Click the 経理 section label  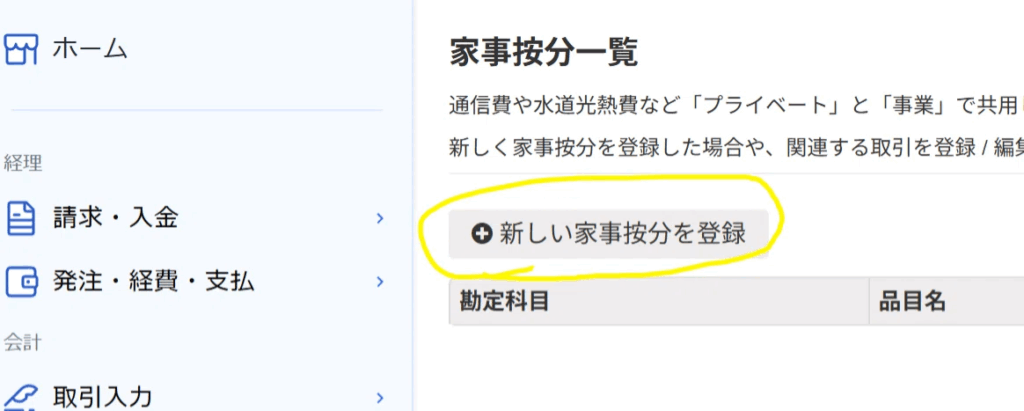23,163
